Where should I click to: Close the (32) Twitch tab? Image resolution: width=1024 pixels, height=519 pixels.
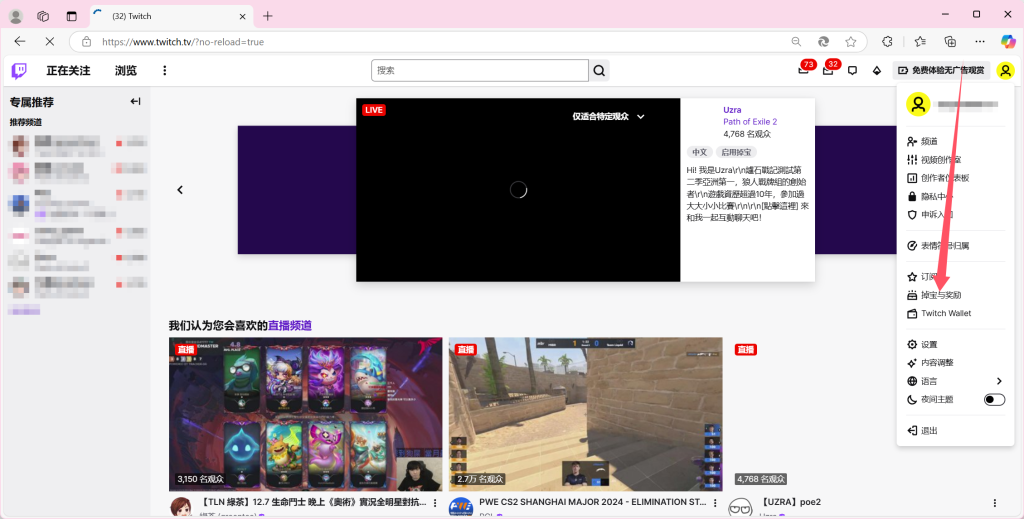[x=243, y=16]
